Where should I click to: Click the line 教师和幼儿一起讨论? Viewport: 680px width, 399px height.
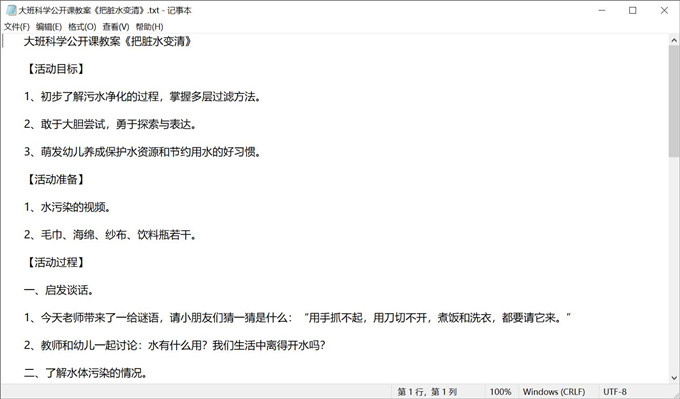[175, 346]
